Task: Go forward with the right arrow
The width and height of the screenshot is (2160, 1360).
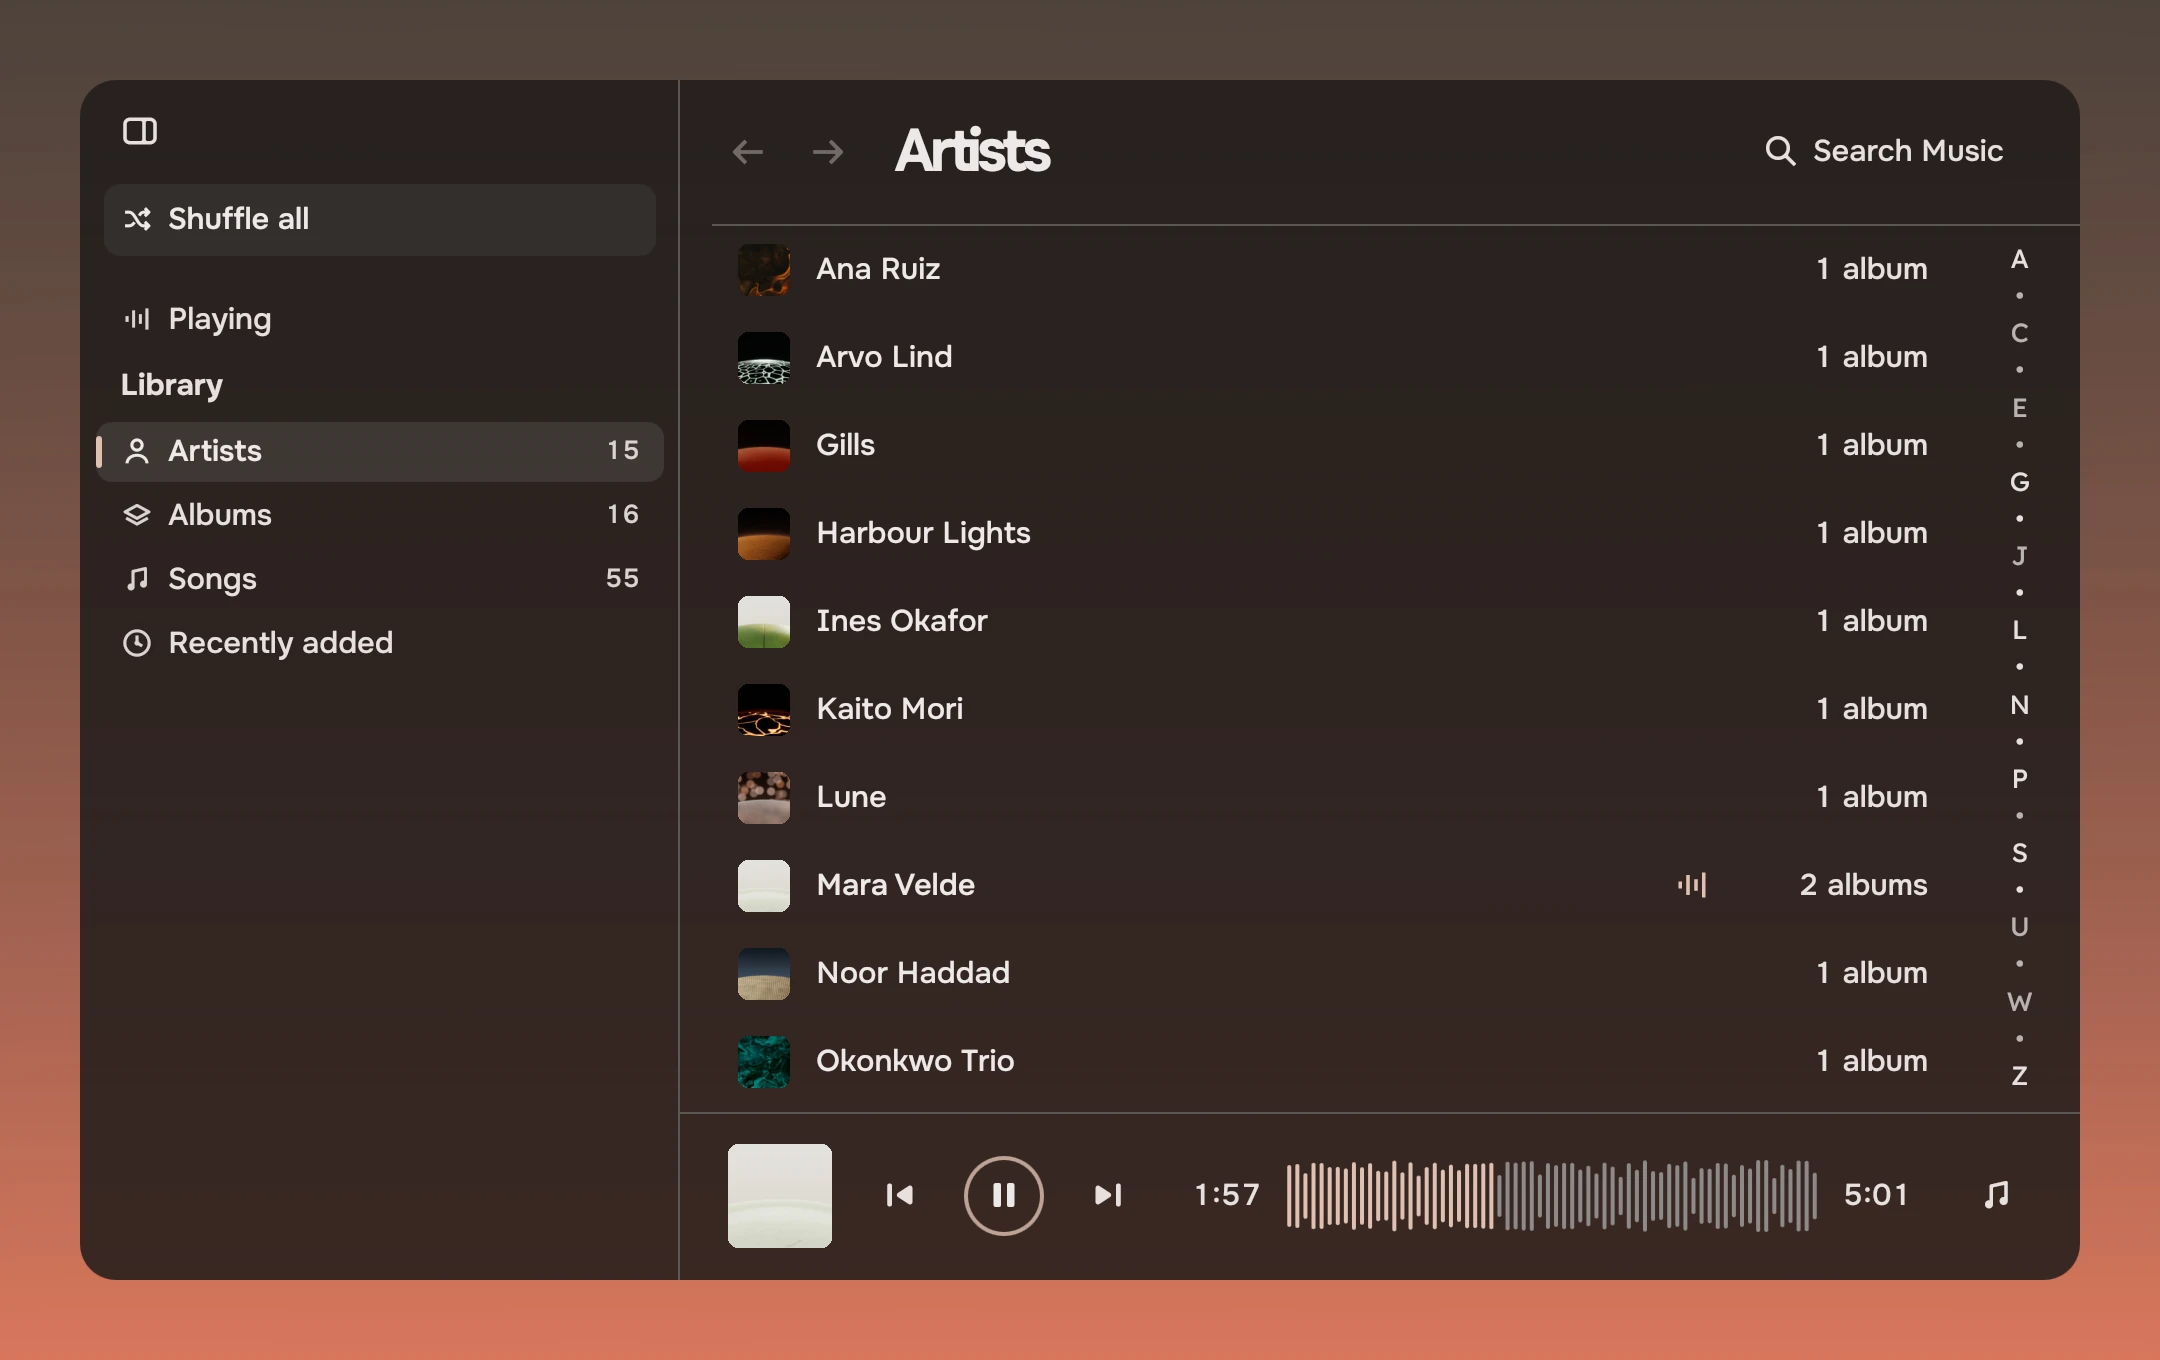Action: [828, 152]
